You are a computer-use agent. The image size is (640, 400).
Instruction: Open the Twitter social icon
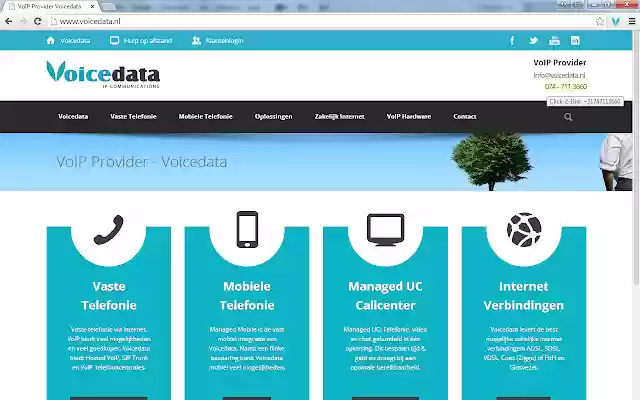(533, 40)
